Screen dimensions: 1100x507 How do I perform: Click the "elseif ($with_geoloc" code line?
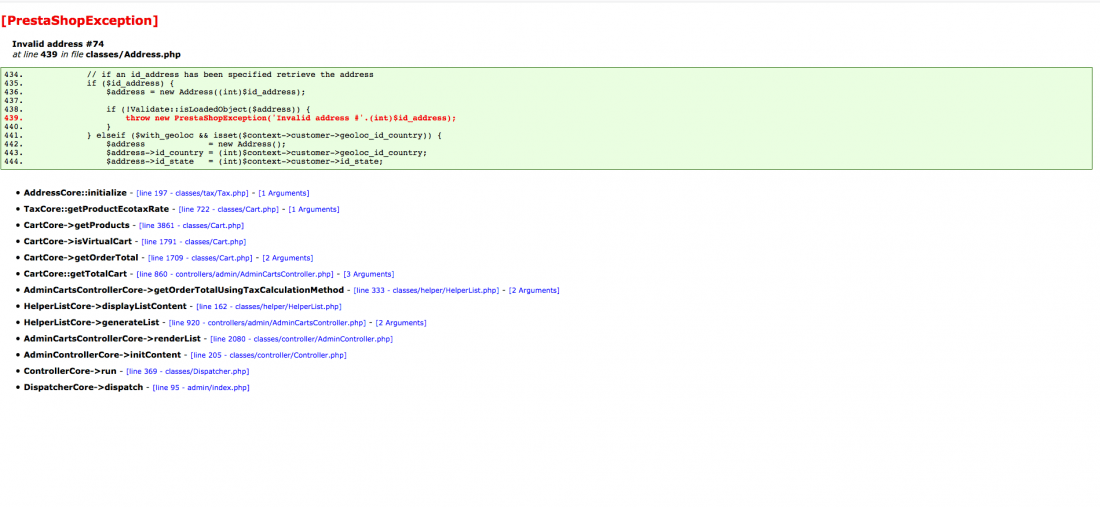(264, 135)
